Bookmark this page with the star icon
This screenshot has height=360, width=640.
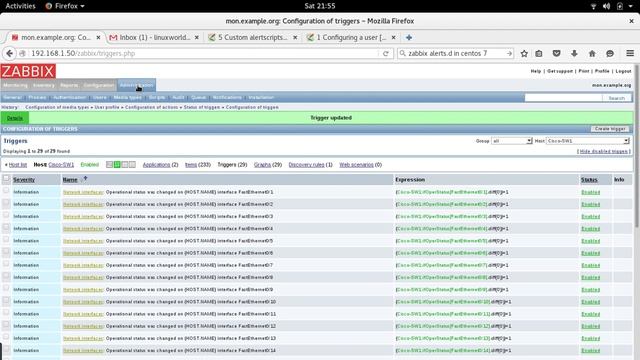pos(524,53)
